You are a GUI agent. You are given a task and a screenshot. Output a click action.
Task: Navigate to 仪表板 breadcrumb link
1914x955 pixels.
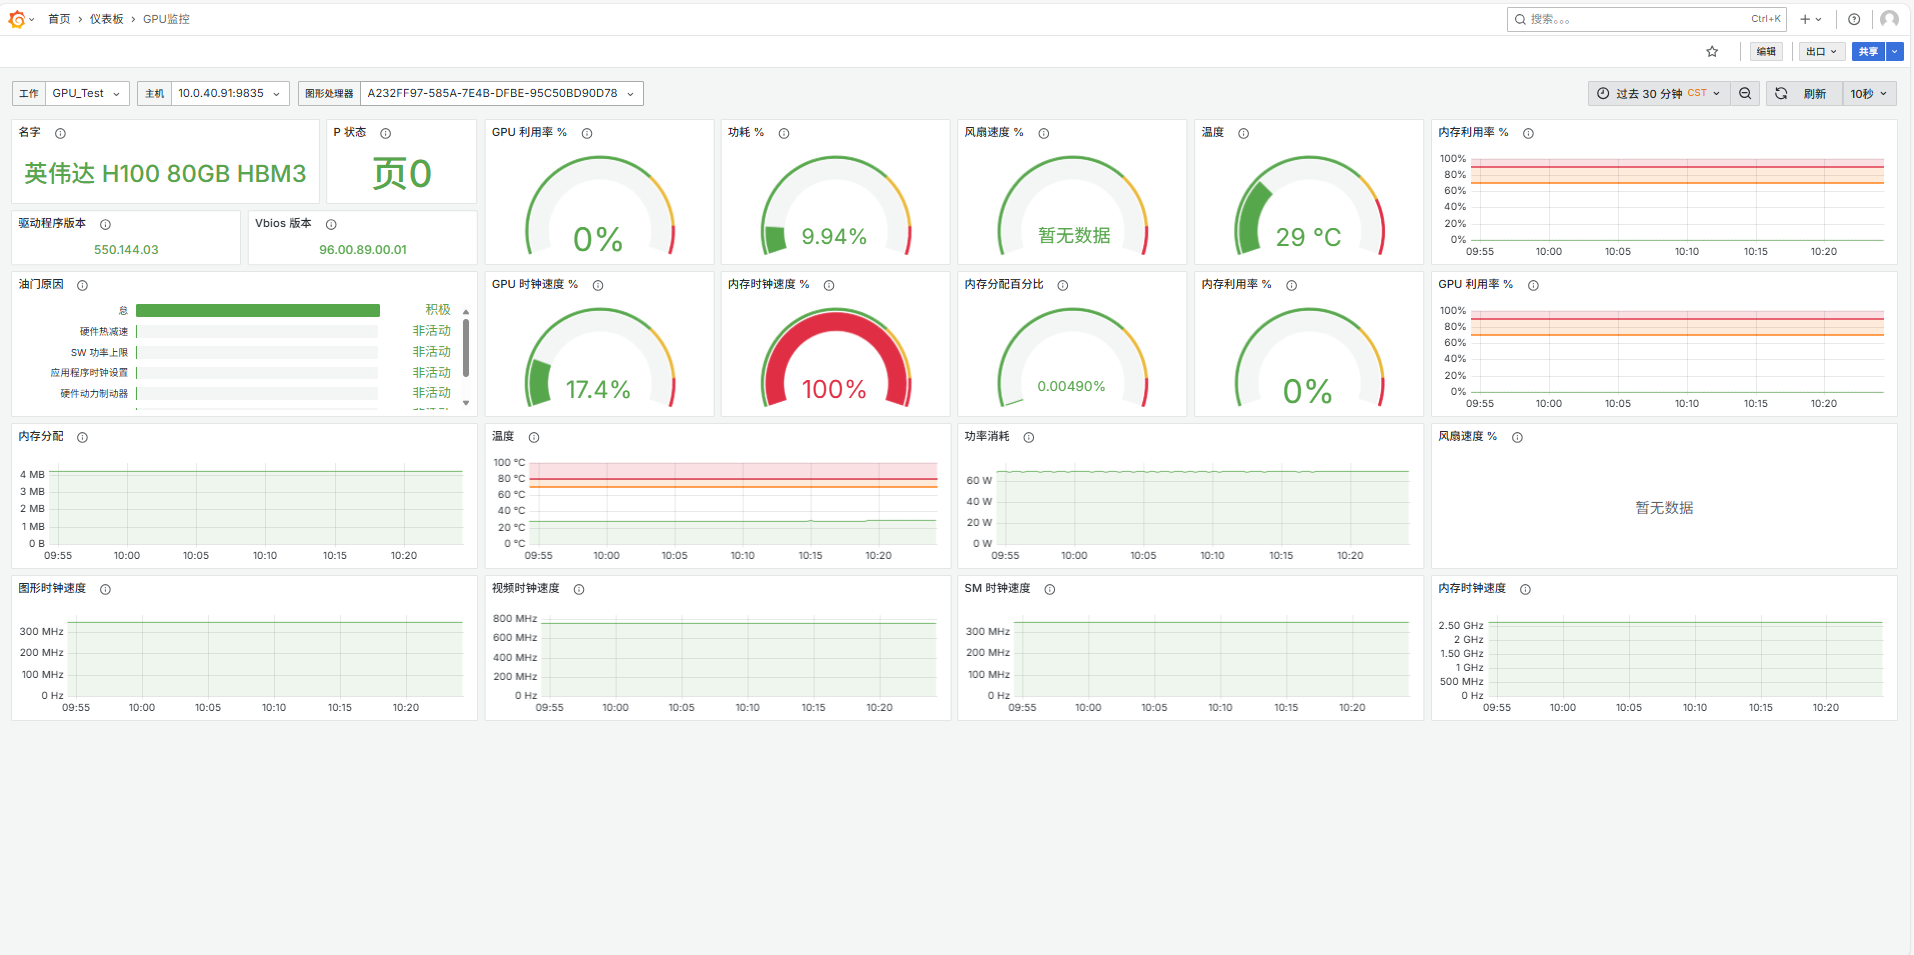pyautogui.click(x=106, y=19)
